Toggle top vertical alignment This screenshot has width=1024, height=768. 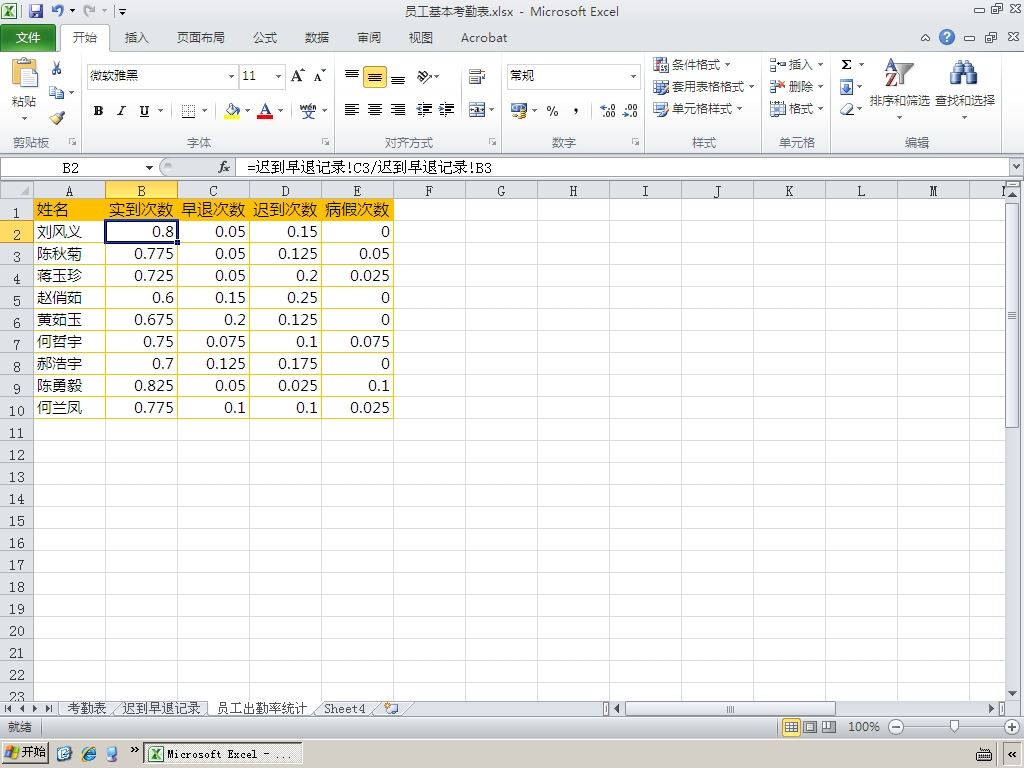point(352,76)
